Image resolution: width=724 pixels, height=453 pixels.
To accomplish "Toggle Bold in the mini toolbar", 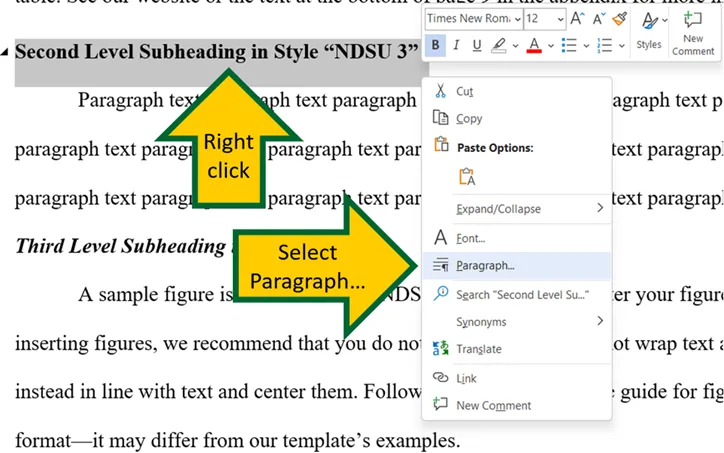I will click(436, 45).
